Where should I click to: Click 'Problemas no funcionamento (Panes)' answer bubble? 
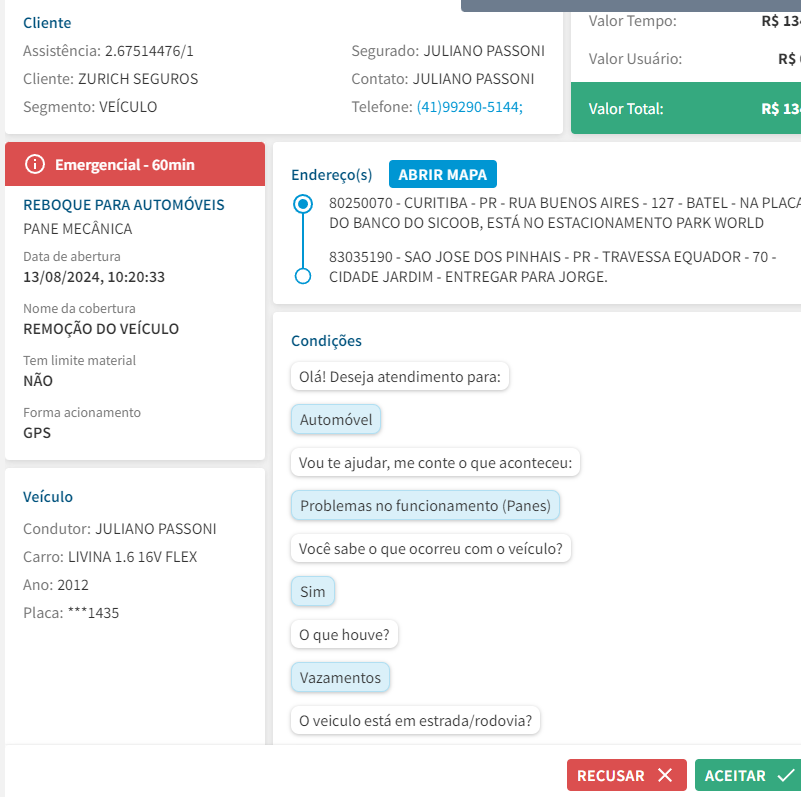pyautogui.click(x=426, y=506)
